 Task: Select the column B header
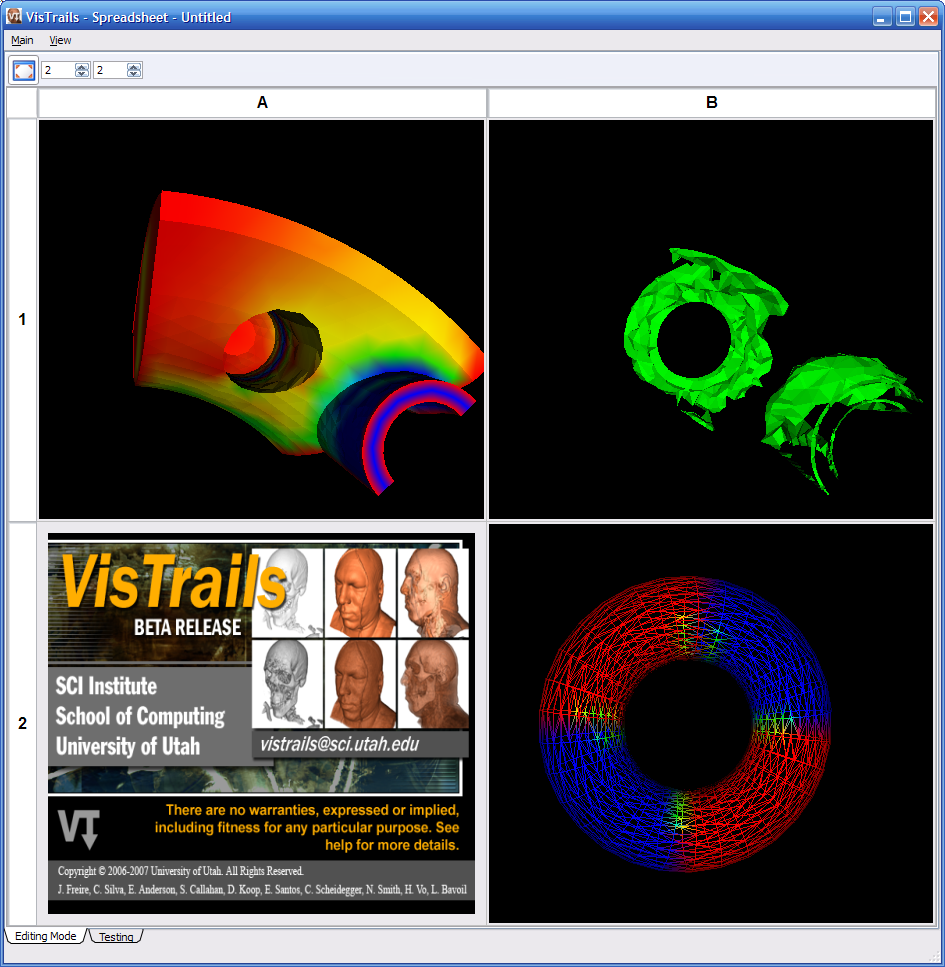pos(711,103)
